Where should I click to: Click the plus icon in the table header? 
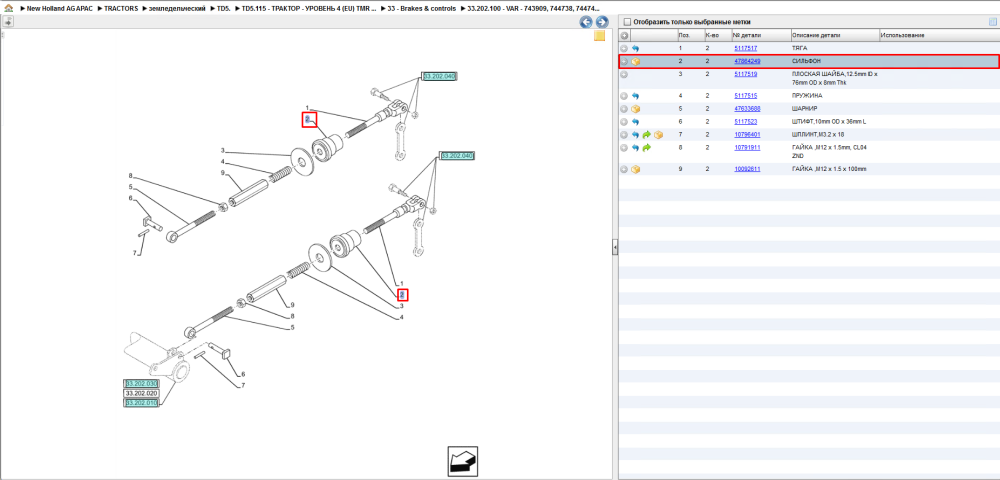coord(624,36)
